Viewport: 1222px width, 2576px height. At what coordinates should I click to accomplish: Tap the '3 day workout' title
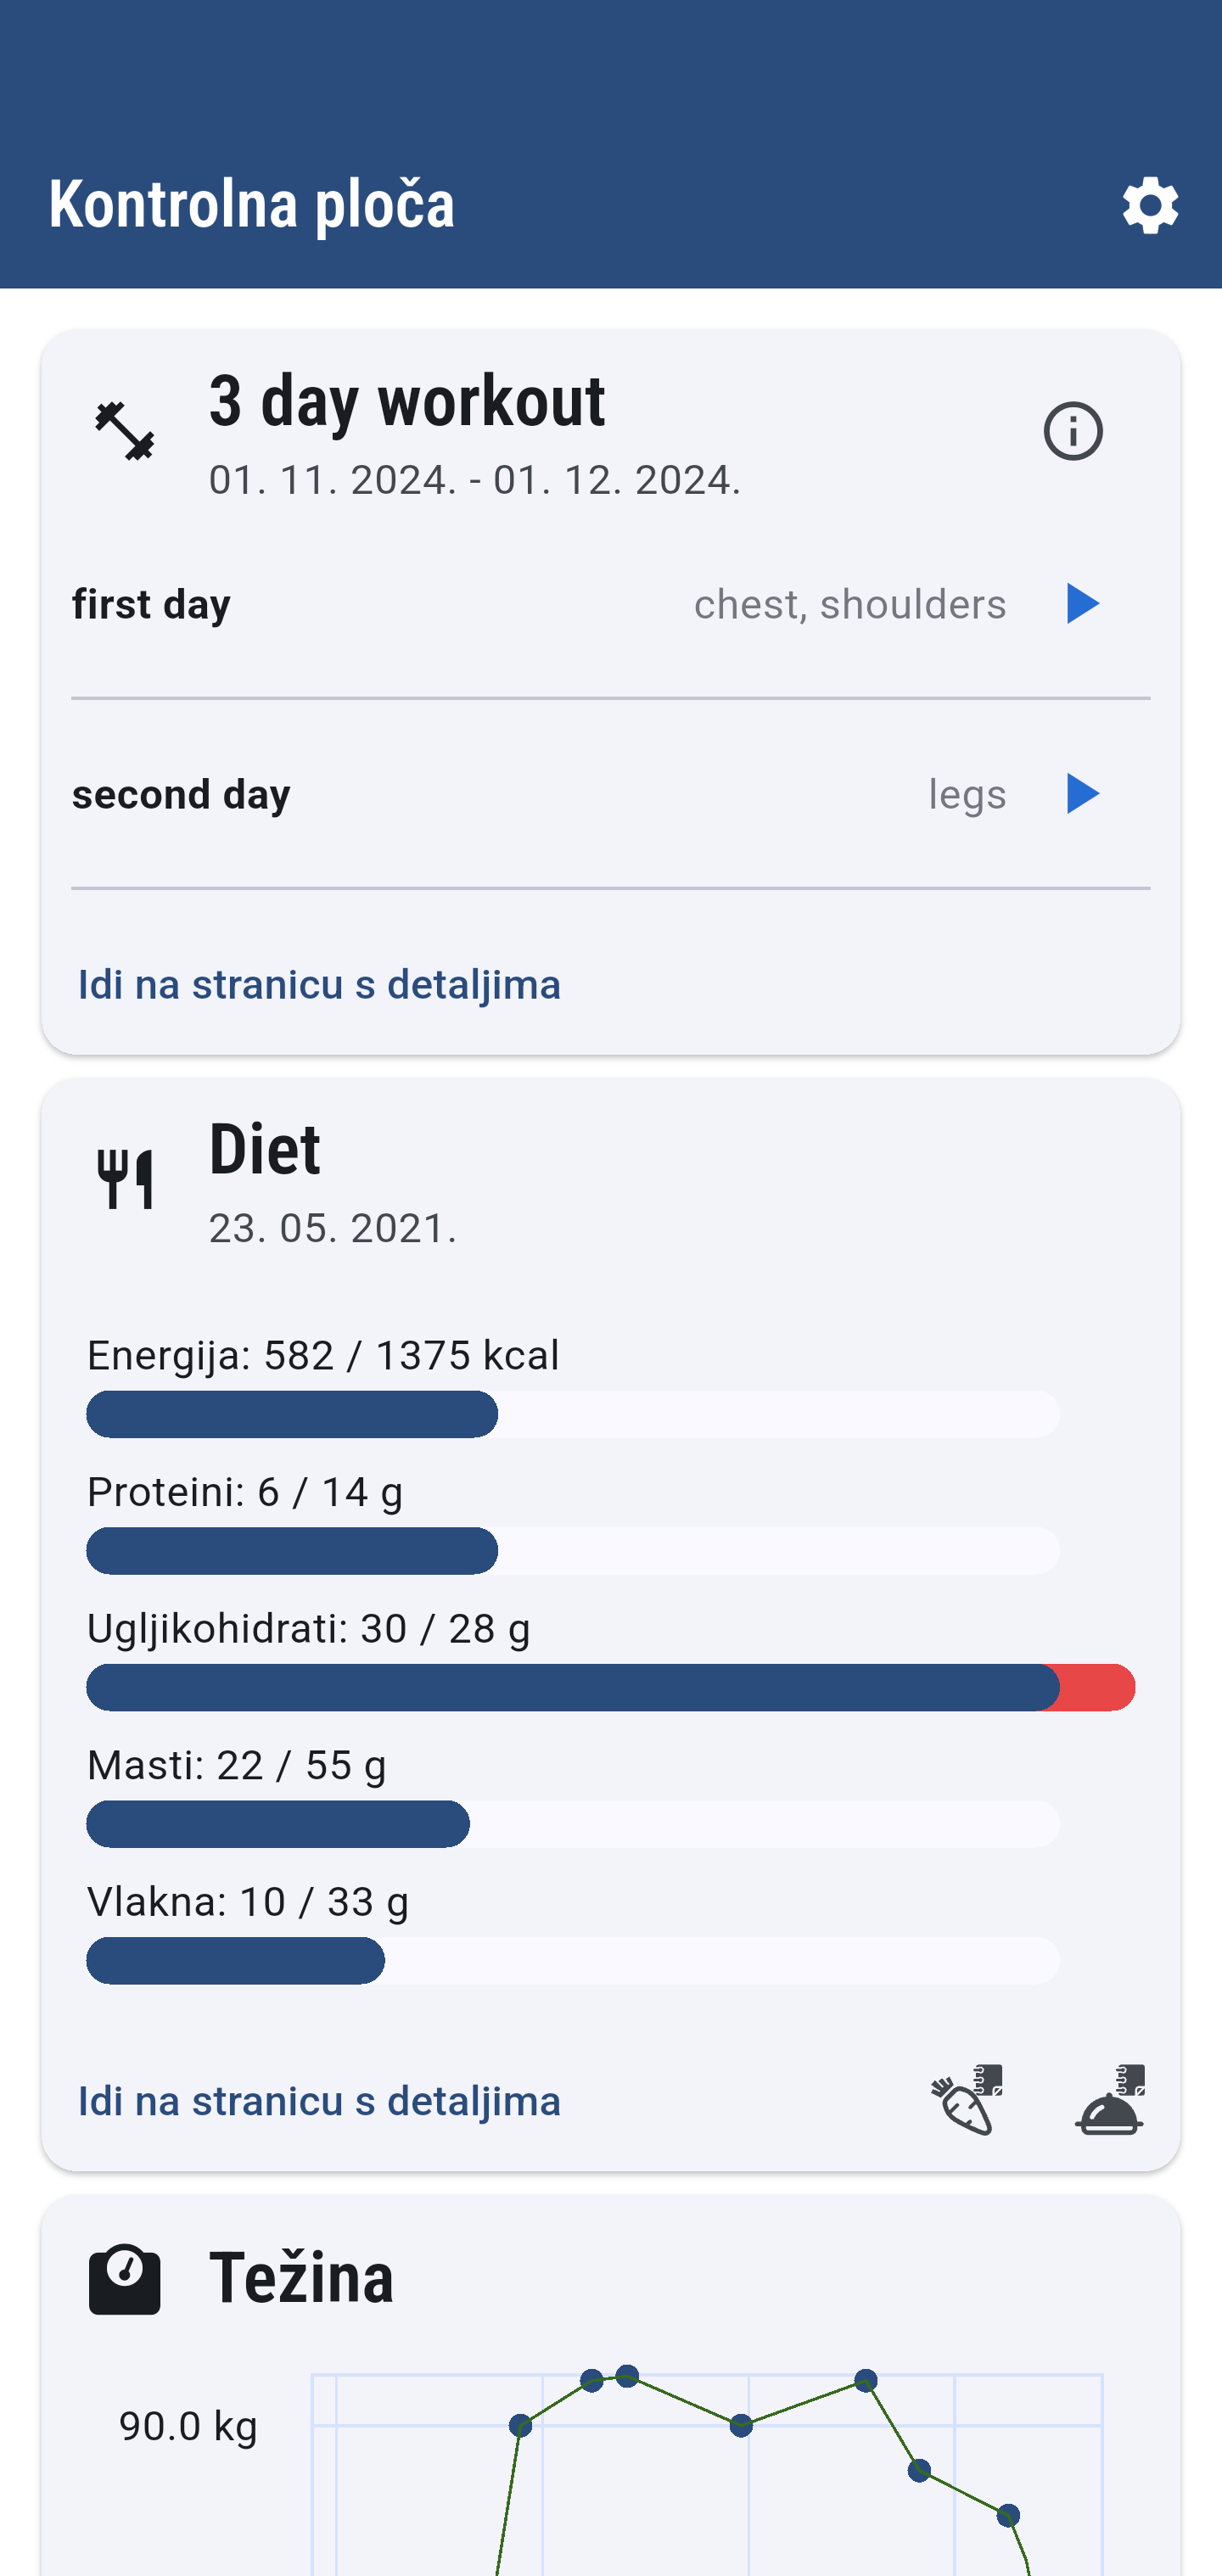coord(407,401)
